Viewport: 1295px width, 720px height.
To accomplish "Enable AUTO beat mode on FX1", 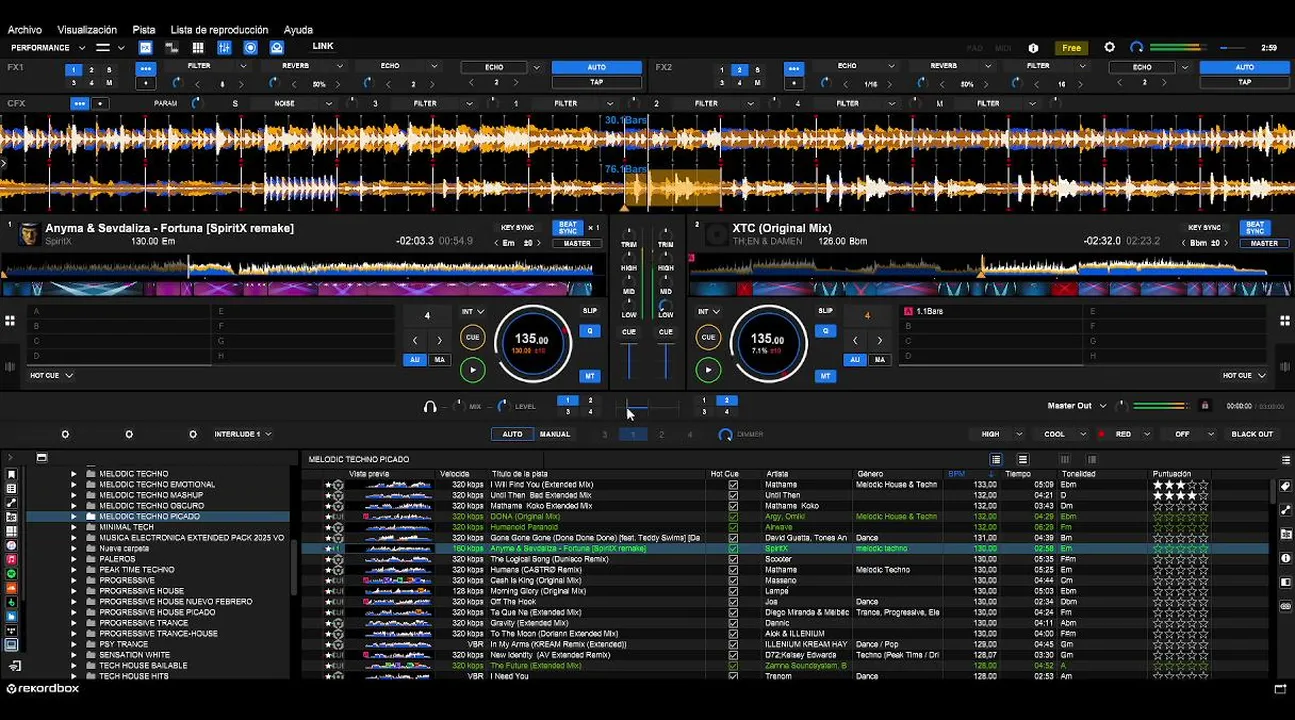I will click(597, 67).
